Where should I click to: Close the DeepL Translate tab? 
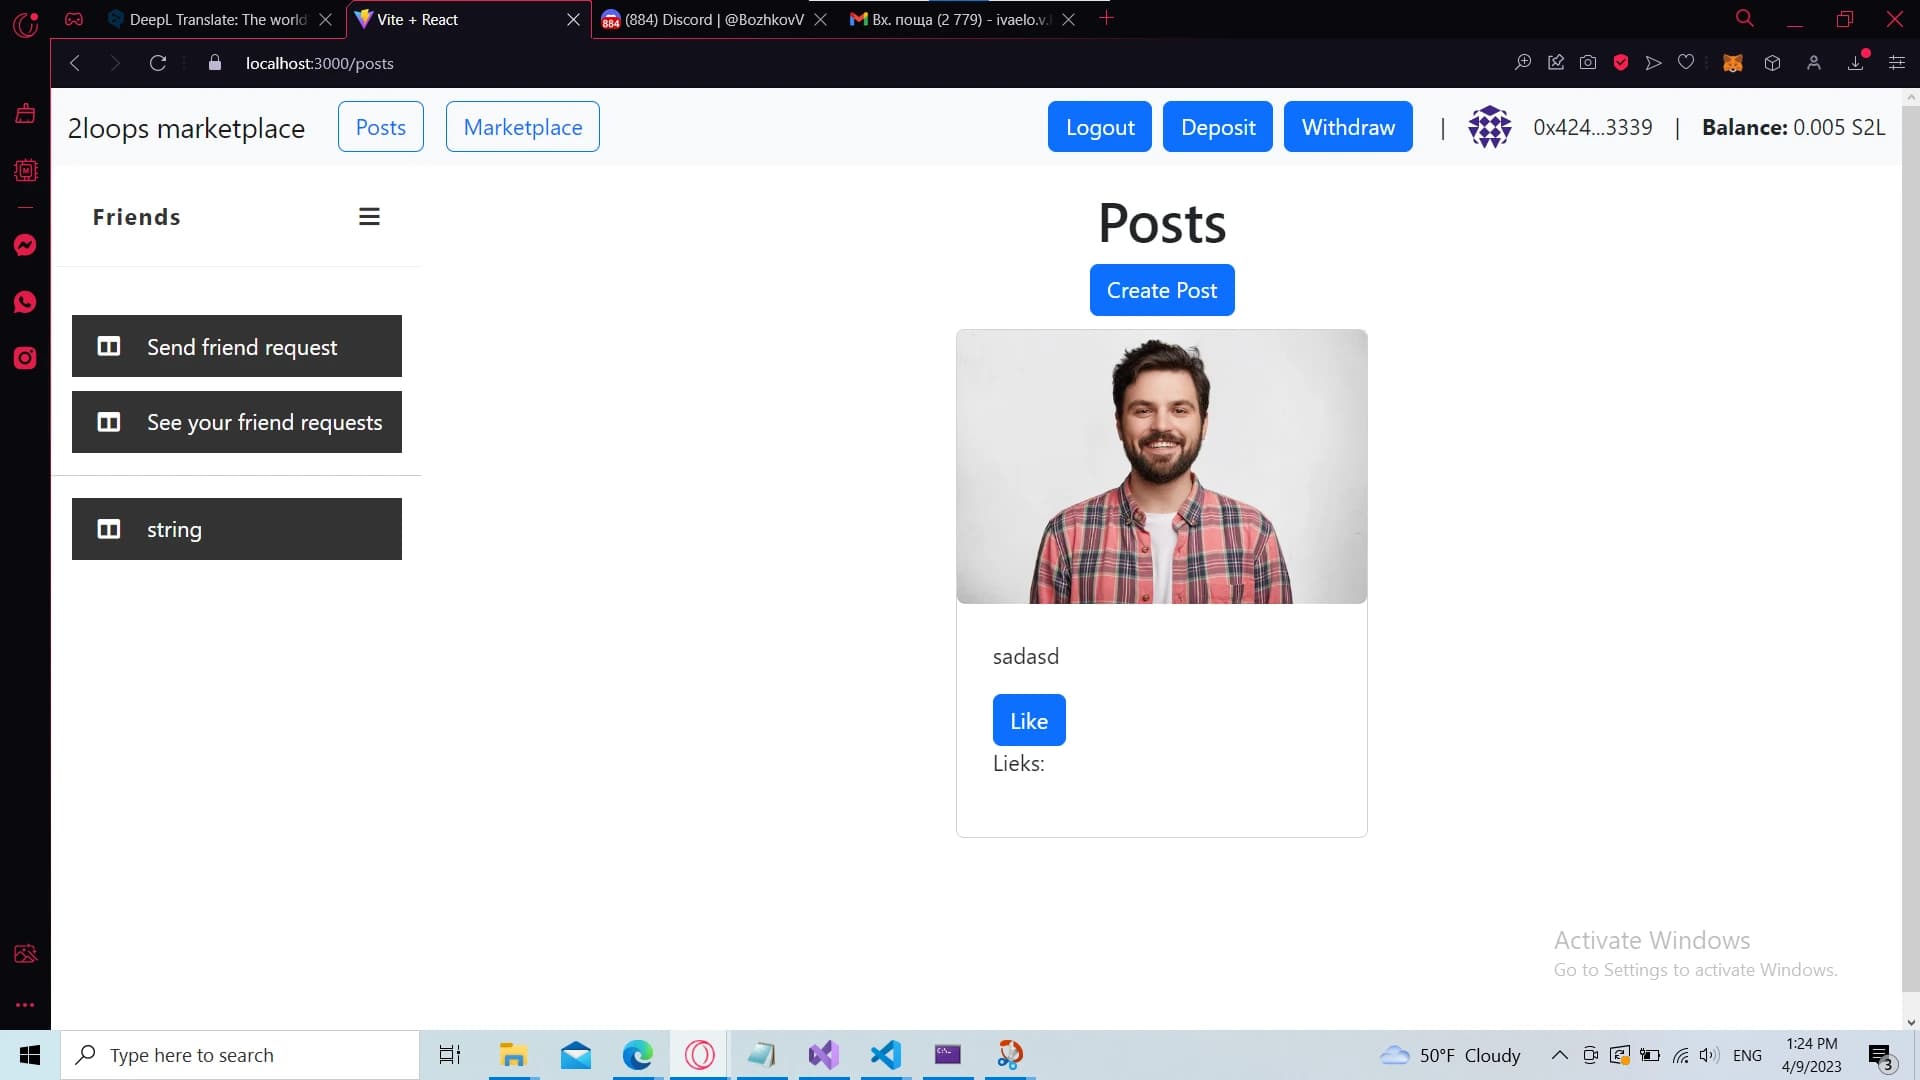(325, 19)
